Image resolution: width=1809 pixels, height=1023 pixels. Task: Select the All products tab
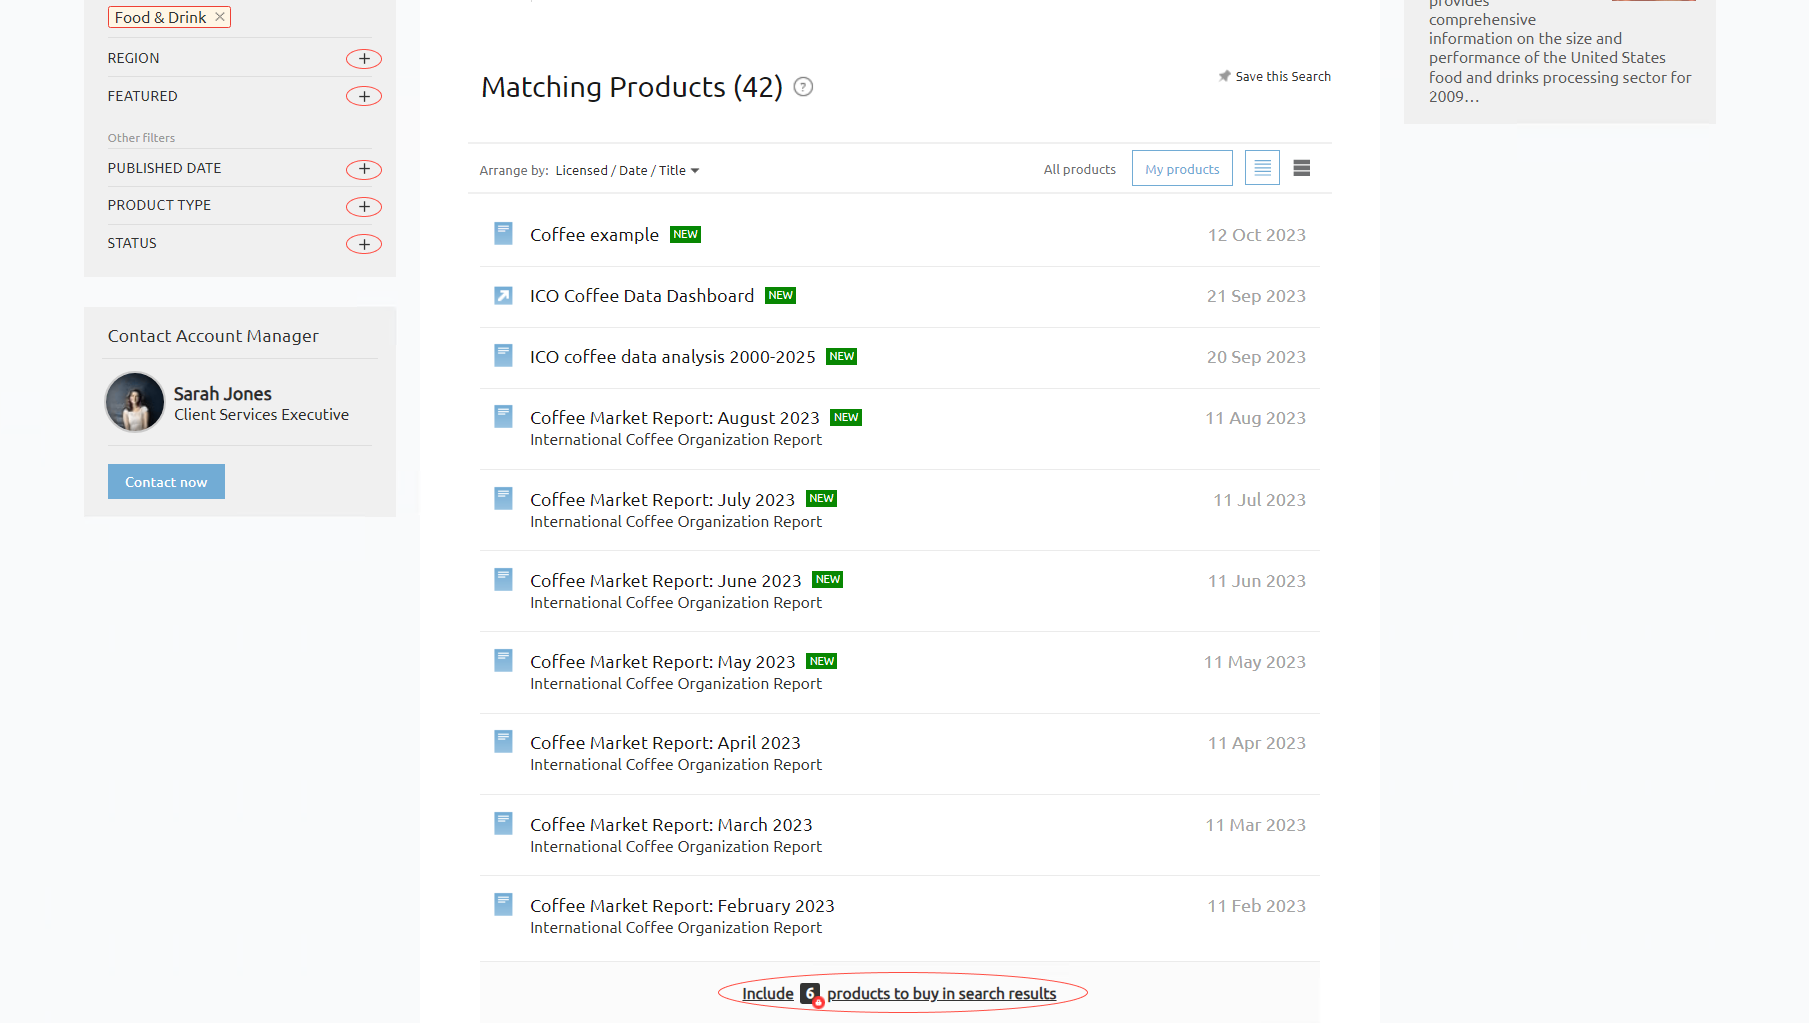[1079, 170]
